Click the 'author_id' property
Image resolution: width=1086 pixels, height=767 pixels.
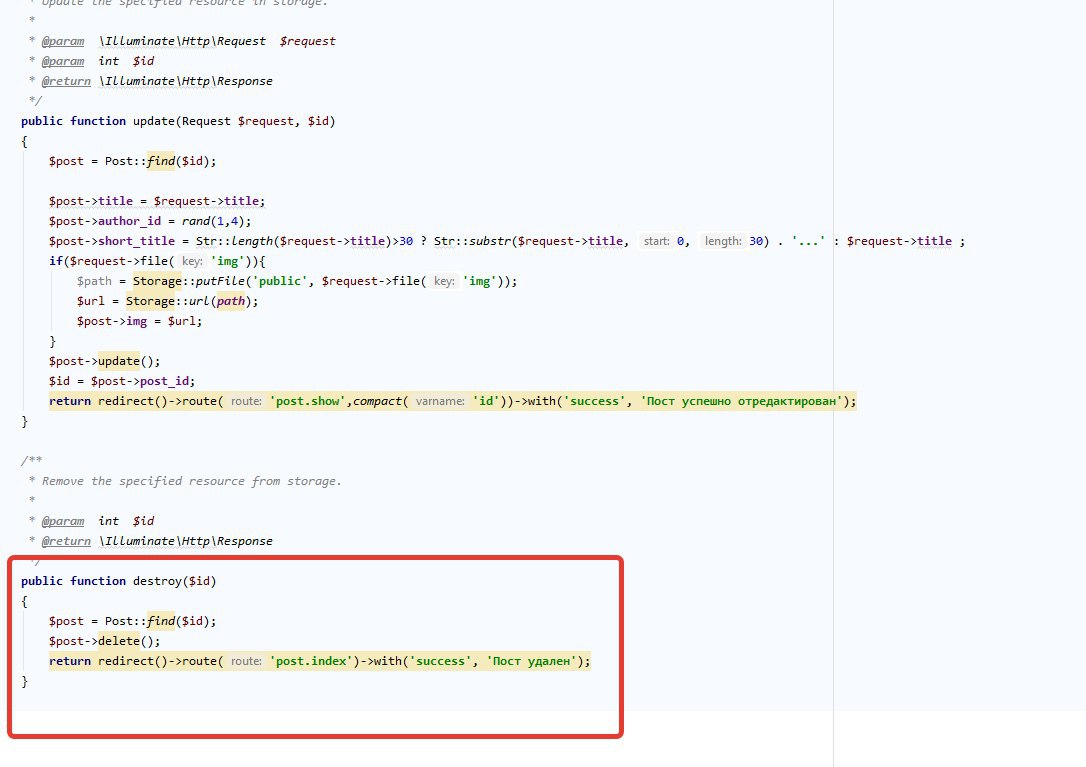[x=130, y=221]
